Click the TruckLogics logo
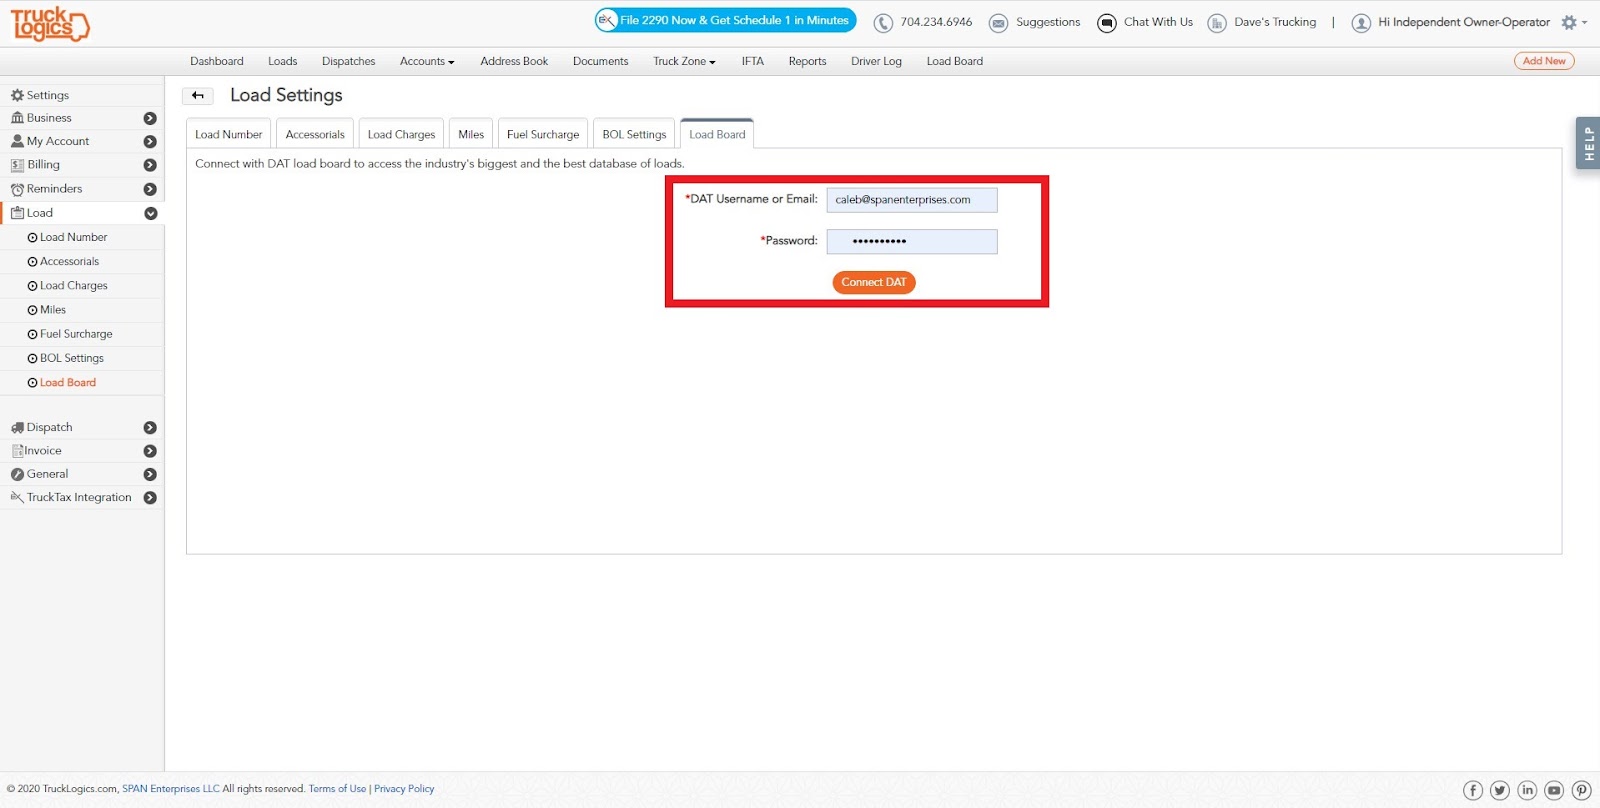The height and width of the screenshot is (808, 1600). (50, 23)
